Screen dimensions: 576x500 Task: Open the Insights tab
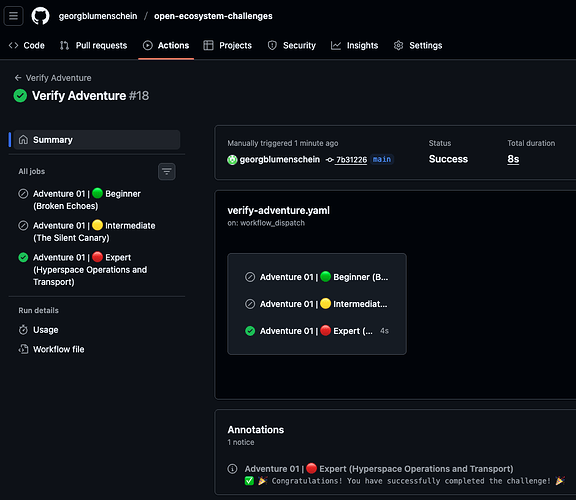pyautogui.click(x=354, y=46)
